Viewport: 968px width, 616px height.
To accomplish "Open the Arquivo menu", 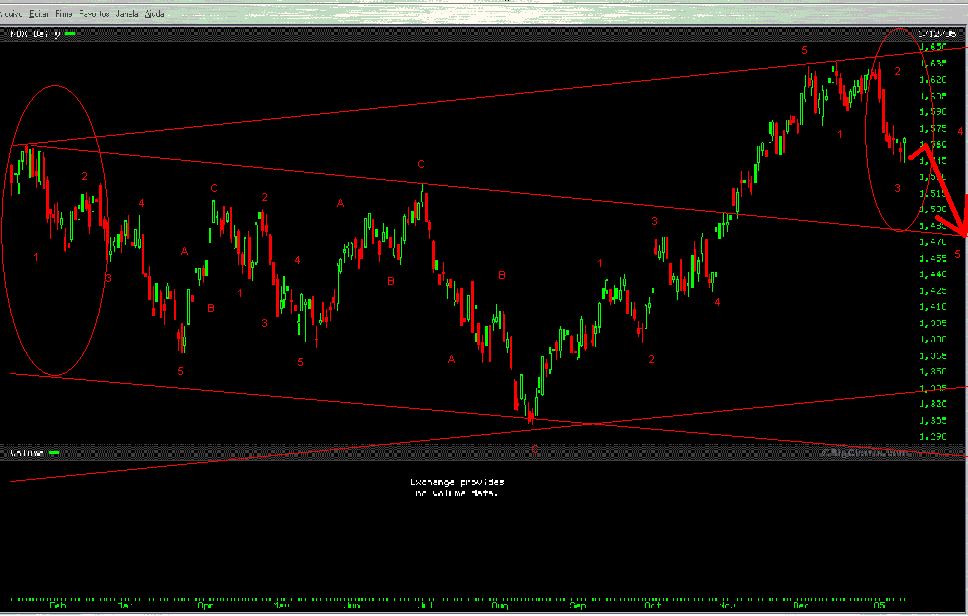I will (x=12, y=14).
